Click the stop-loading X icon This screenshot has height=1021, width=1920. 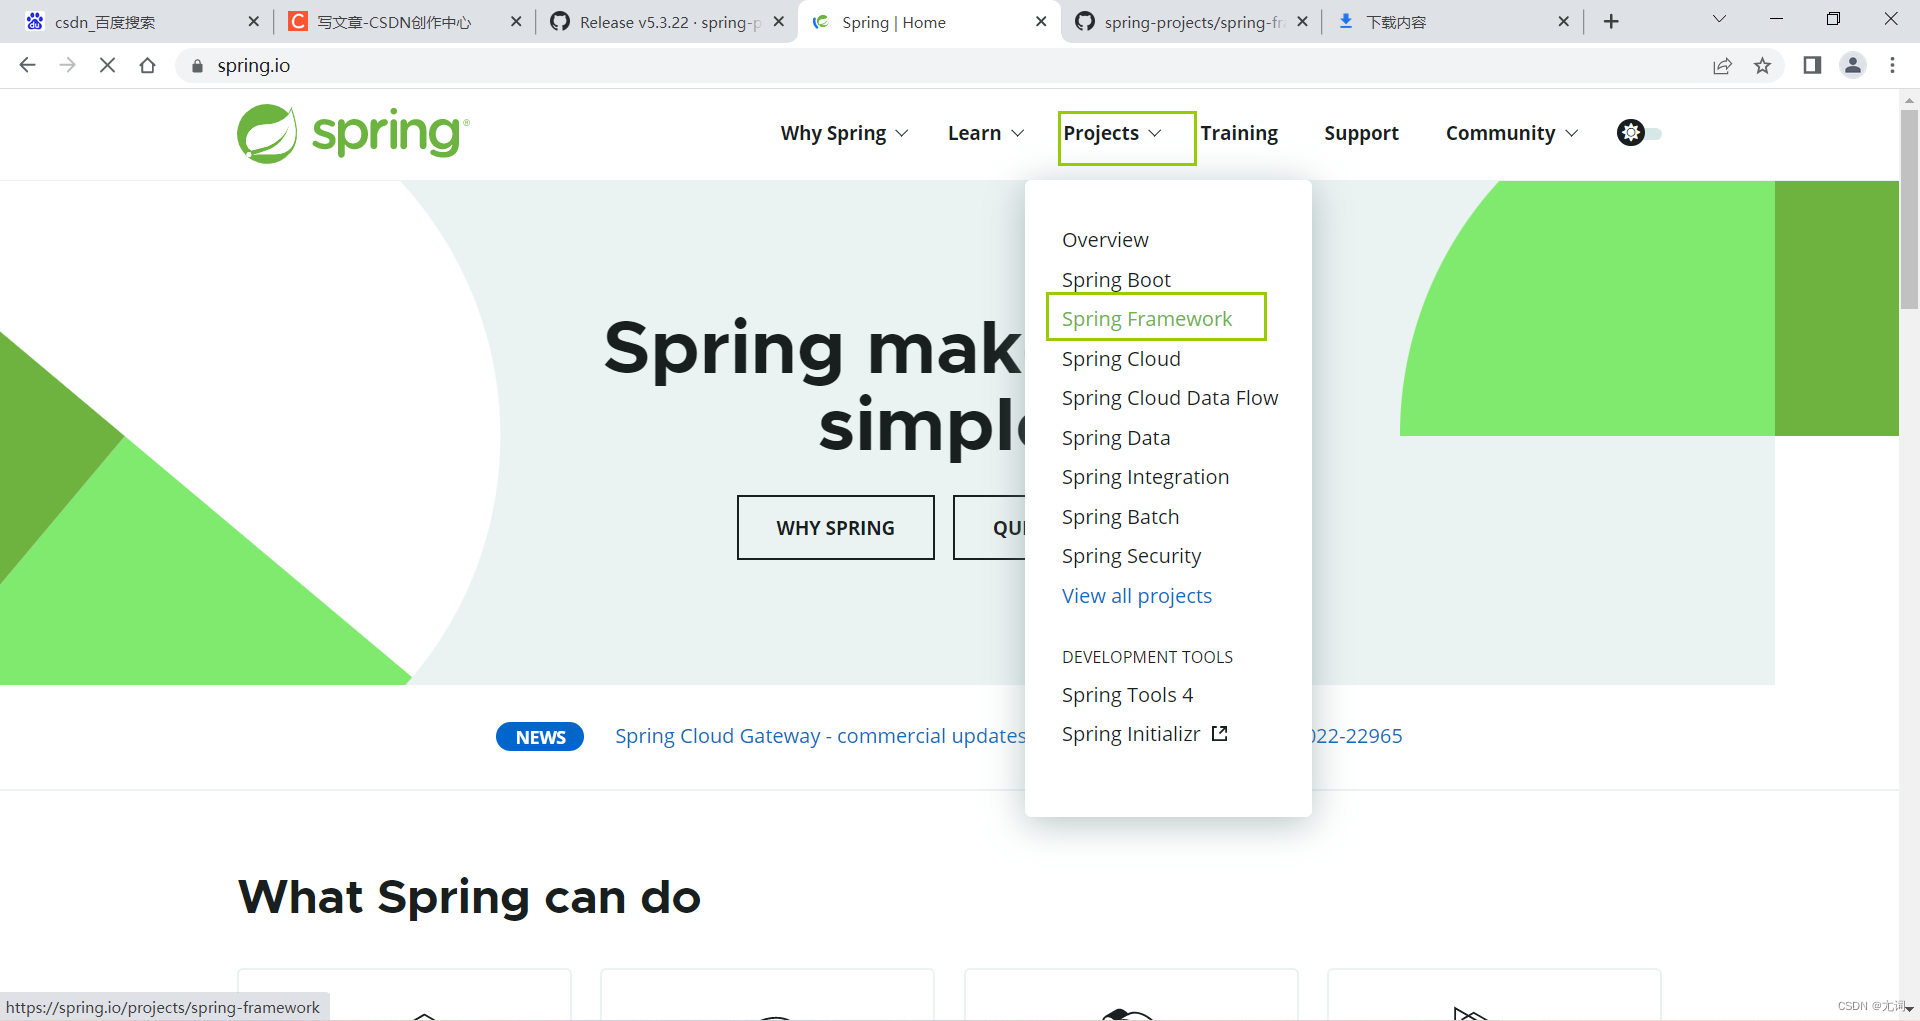[107, 65]
